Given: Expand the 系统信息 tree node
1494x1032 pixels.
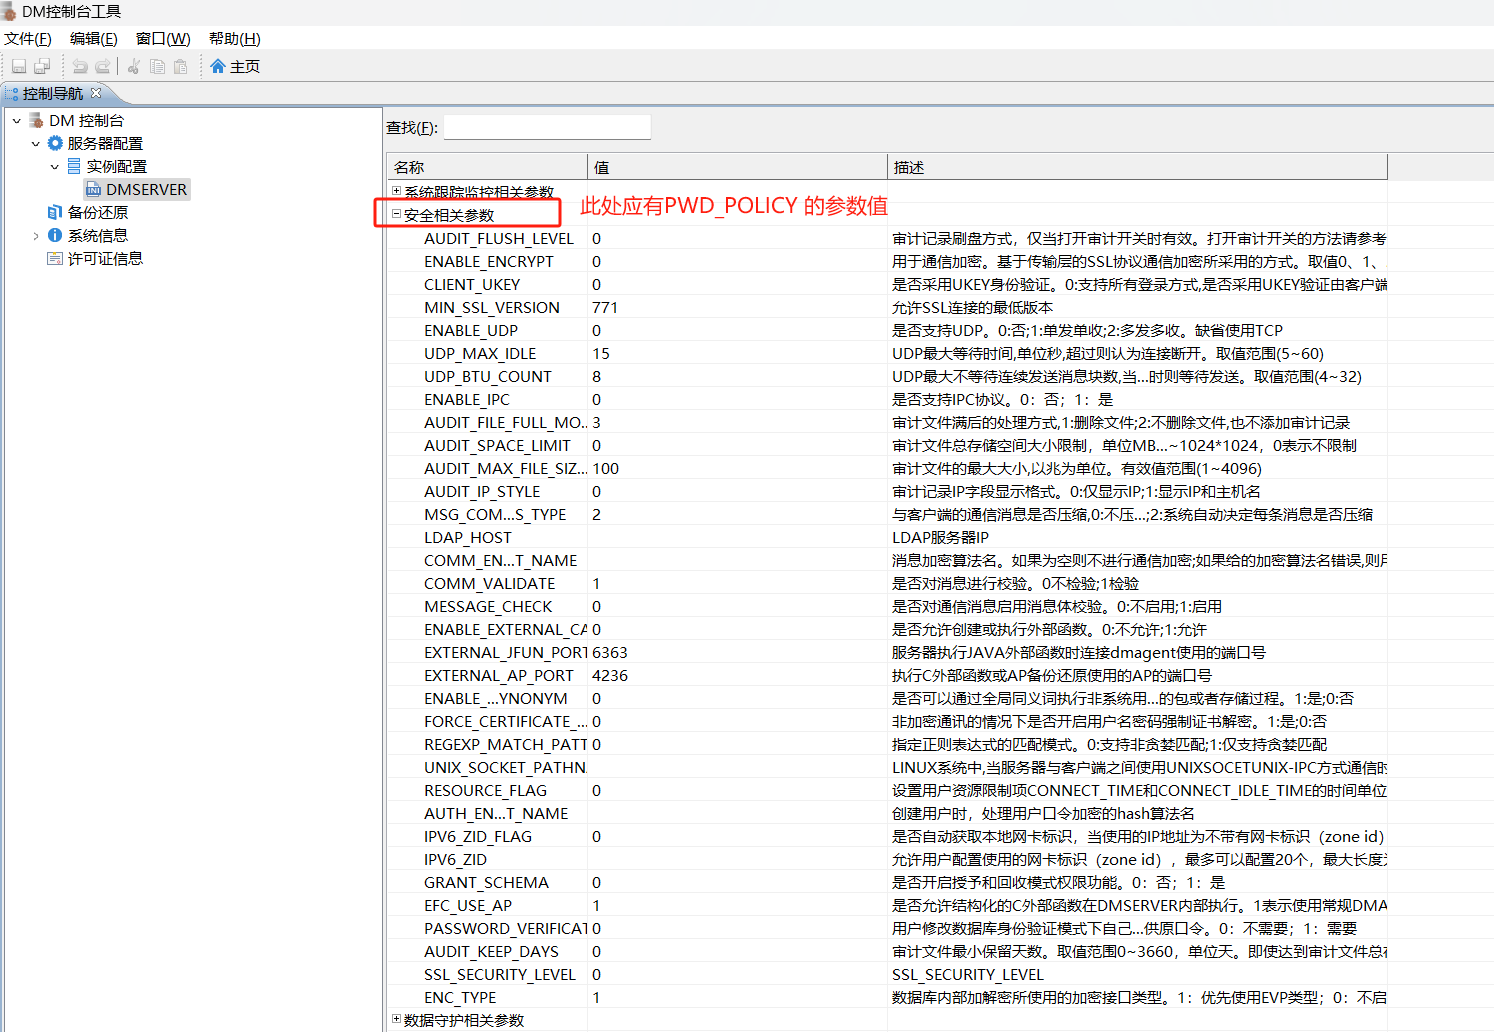Looking at the screenshot, I should (36, 236).
